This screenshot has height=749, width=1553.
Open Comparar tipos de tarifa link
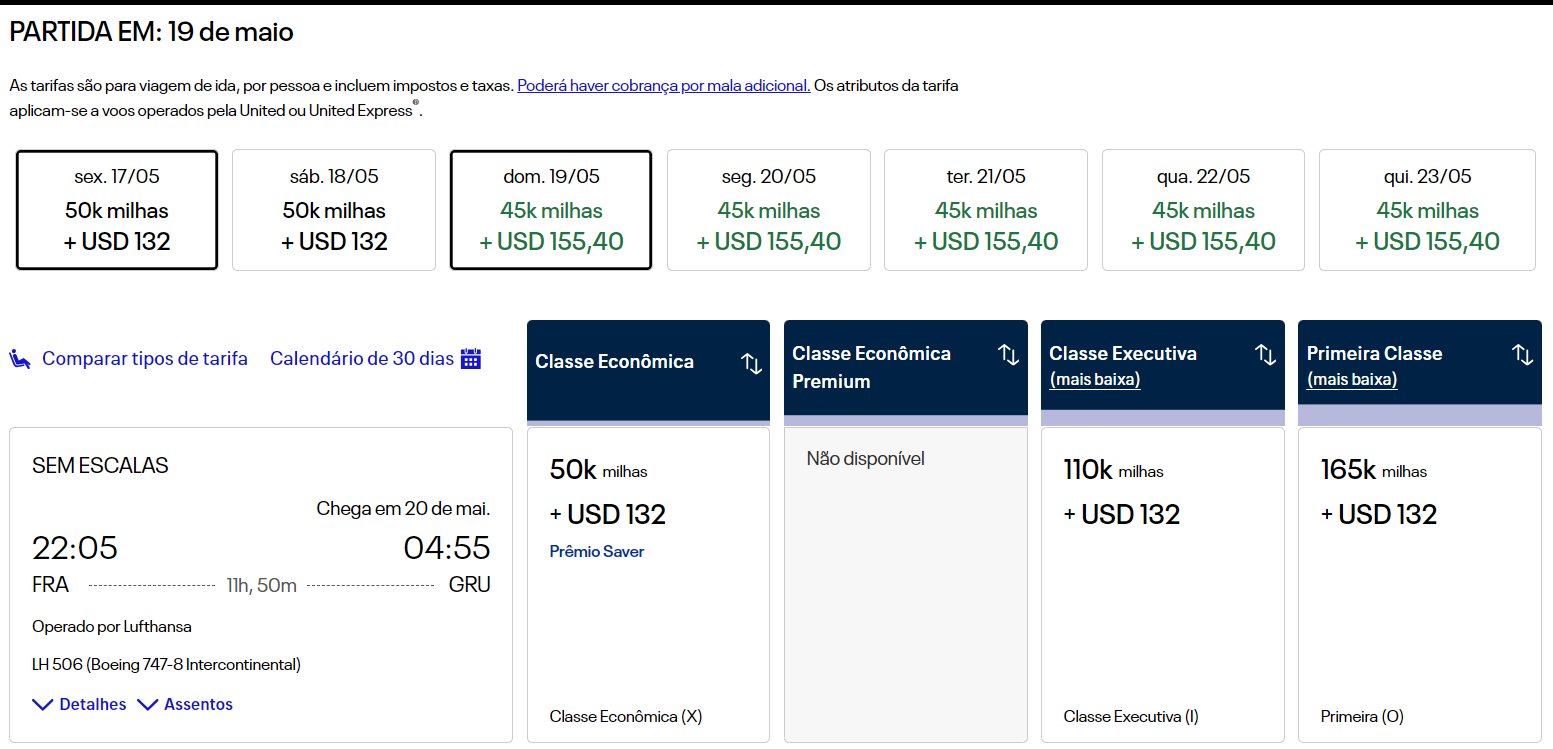point(145,359)
